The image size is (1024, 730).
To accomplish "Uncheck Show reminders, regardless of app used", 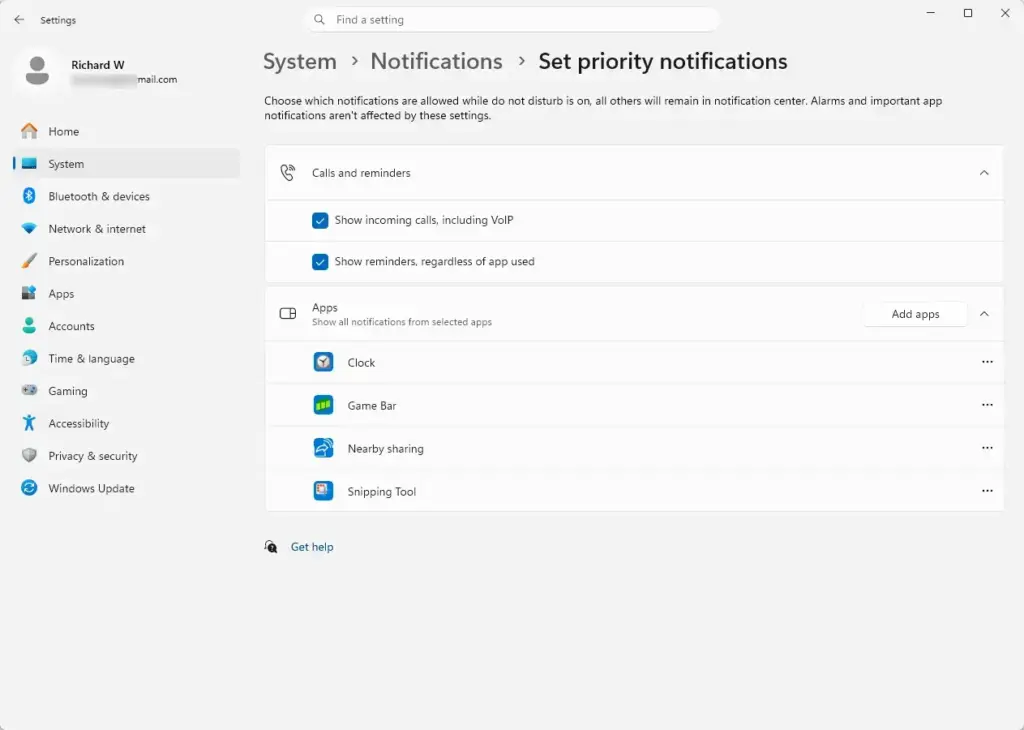I will coord(320,262).
